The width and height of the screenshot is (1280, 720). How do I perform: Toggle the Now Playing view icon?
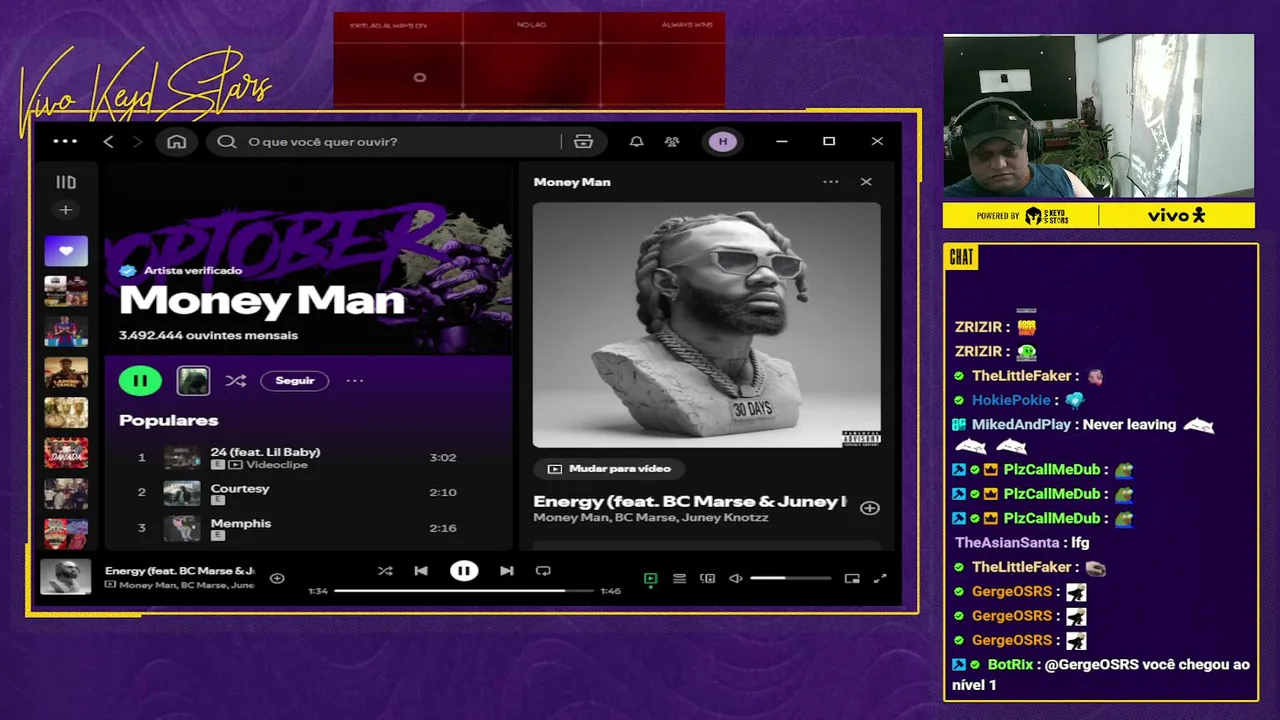click(x=650, y=578)
